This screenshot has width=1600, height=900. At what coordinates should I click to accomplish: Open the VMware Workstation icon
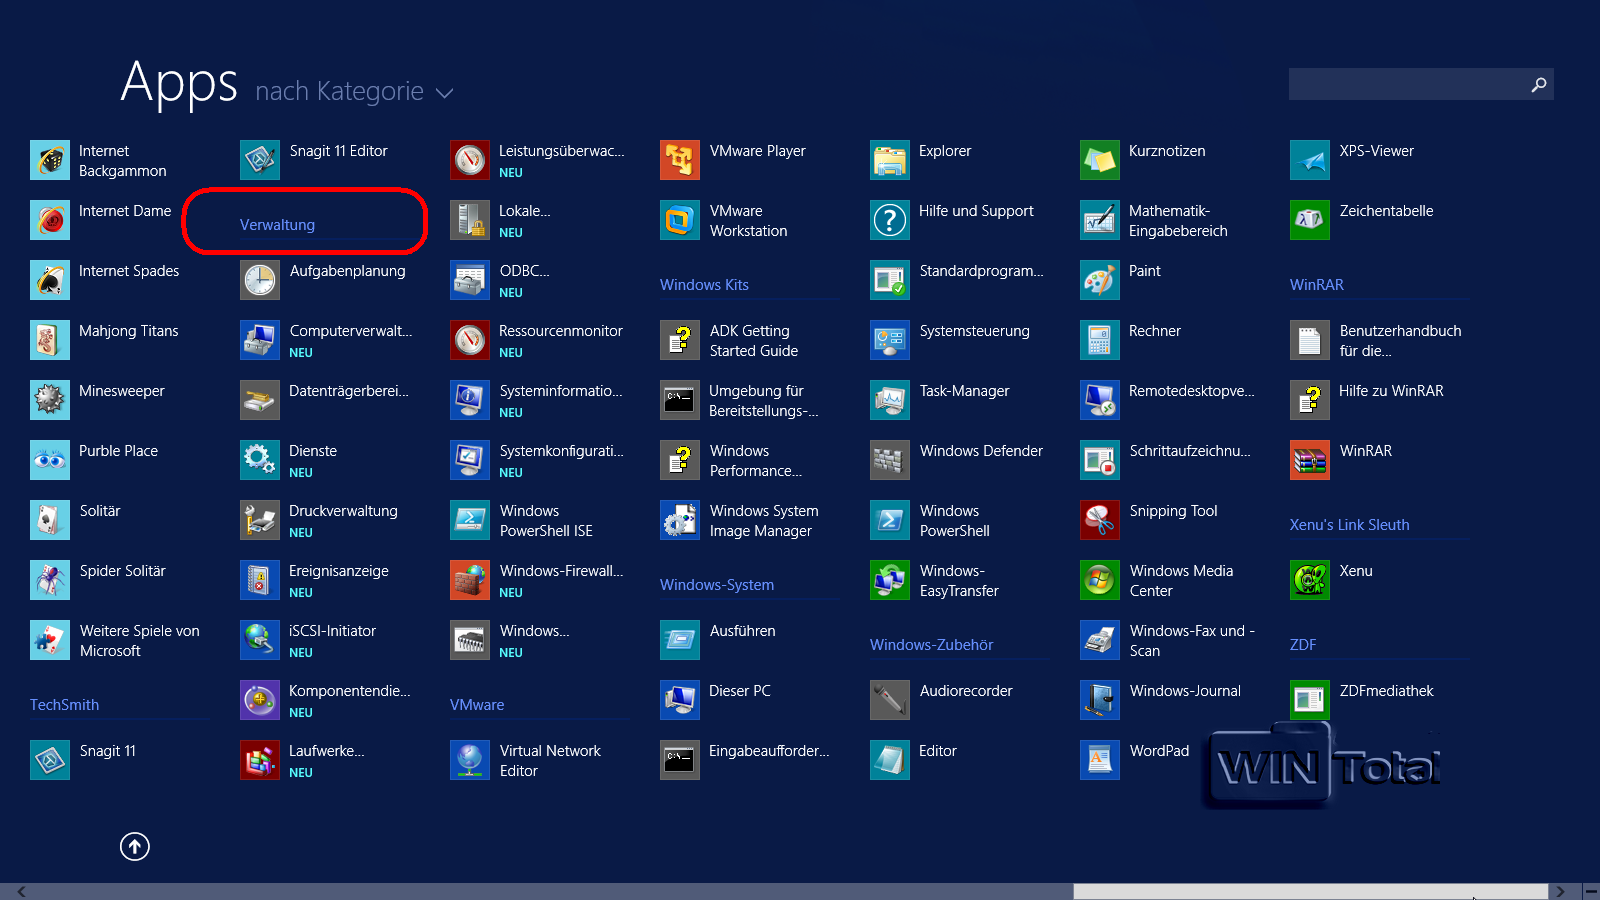point(679,220)
